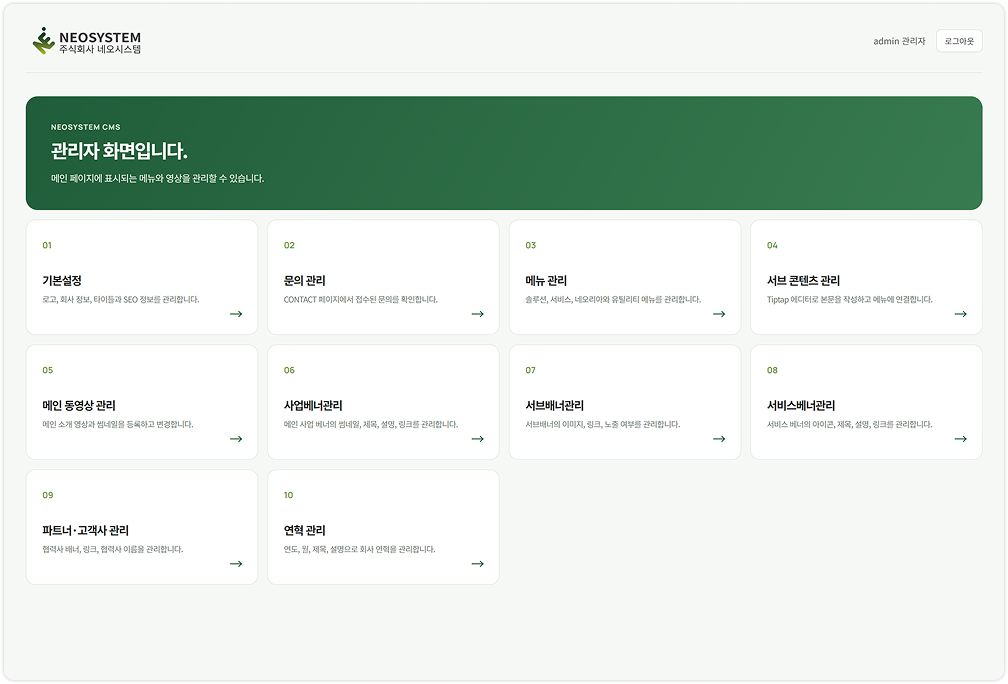The image size is (1008, 684).
Task: Open the 서비스베너관리 card title
Action: (801, 405)
